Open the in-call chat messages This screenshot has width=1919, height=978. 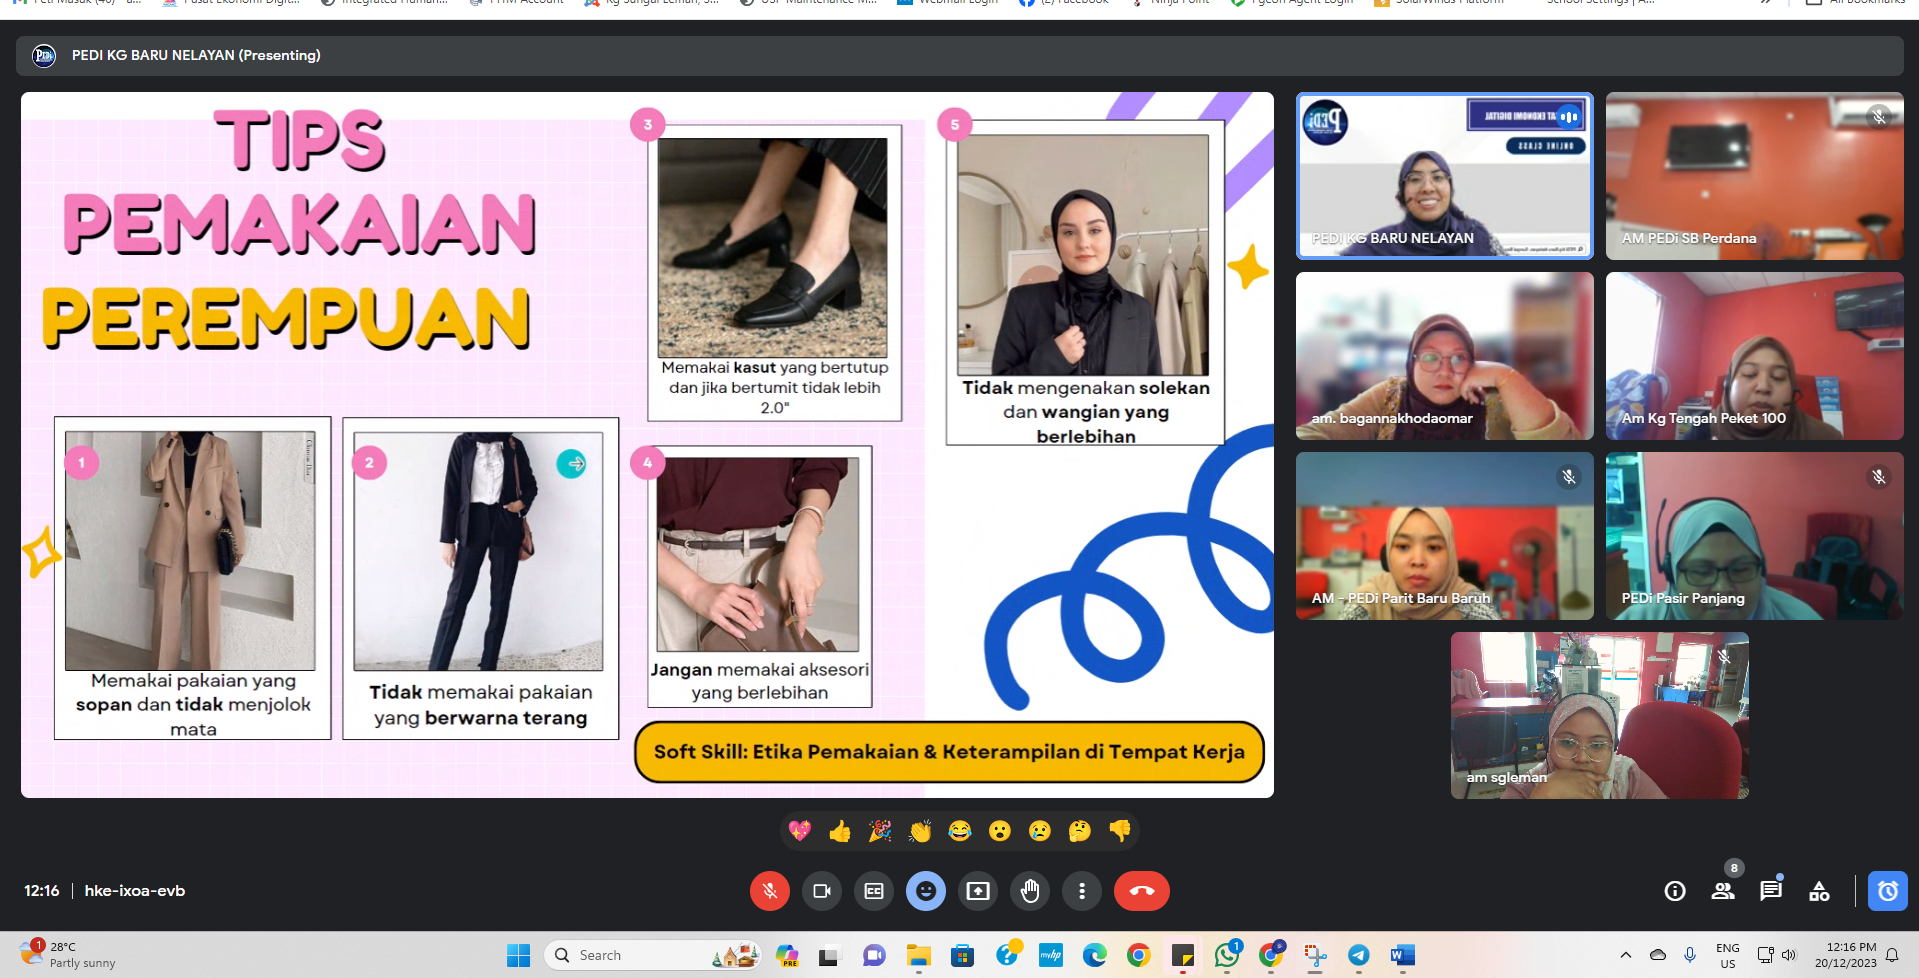coord(1771,891)
